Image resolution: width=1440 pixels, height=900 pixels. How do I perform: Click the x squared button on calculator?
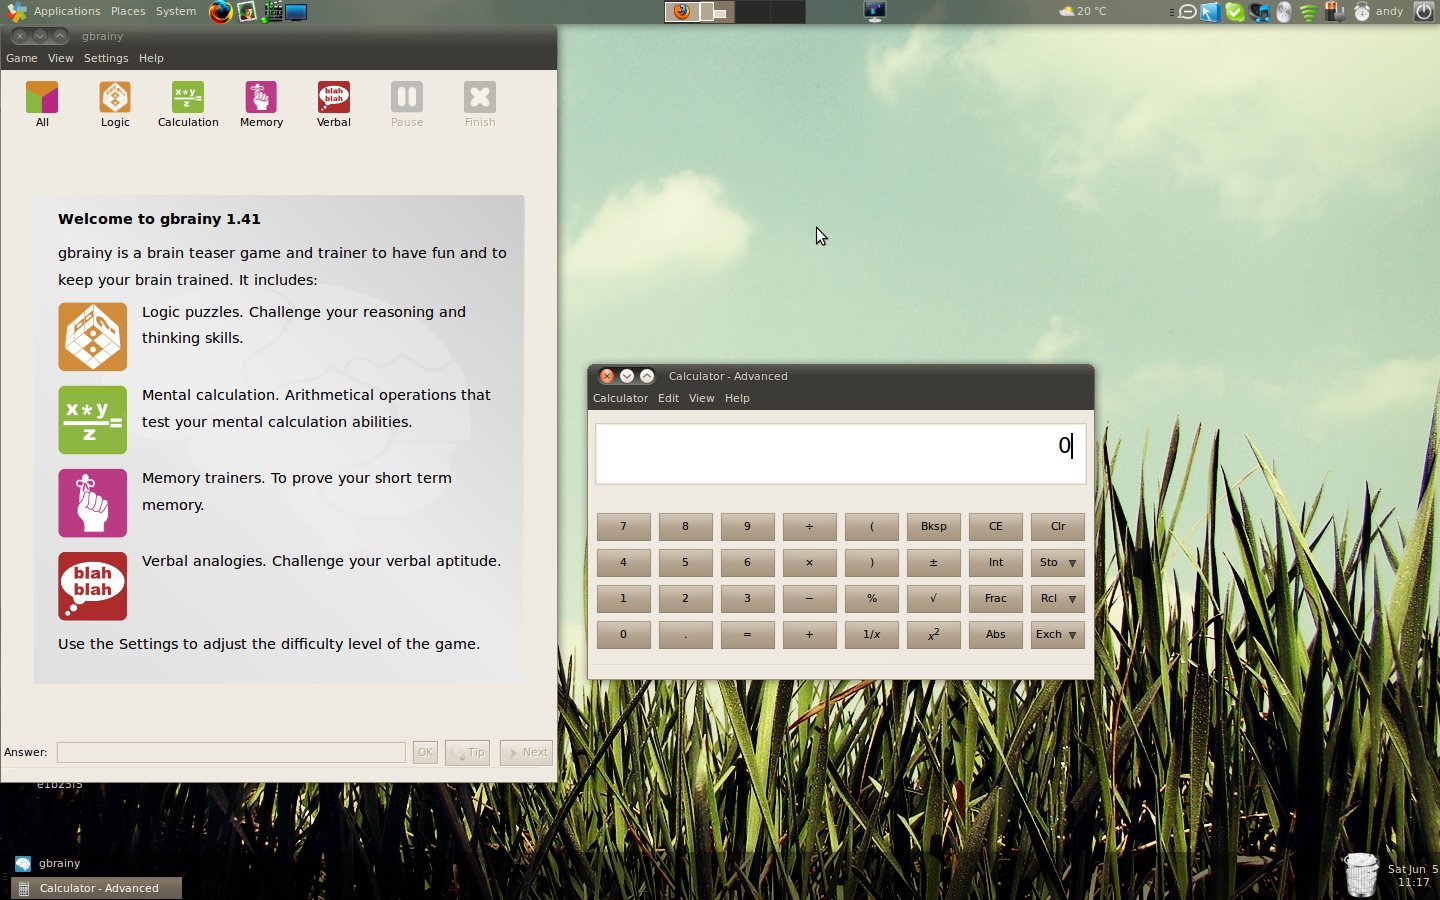point(934,635)
